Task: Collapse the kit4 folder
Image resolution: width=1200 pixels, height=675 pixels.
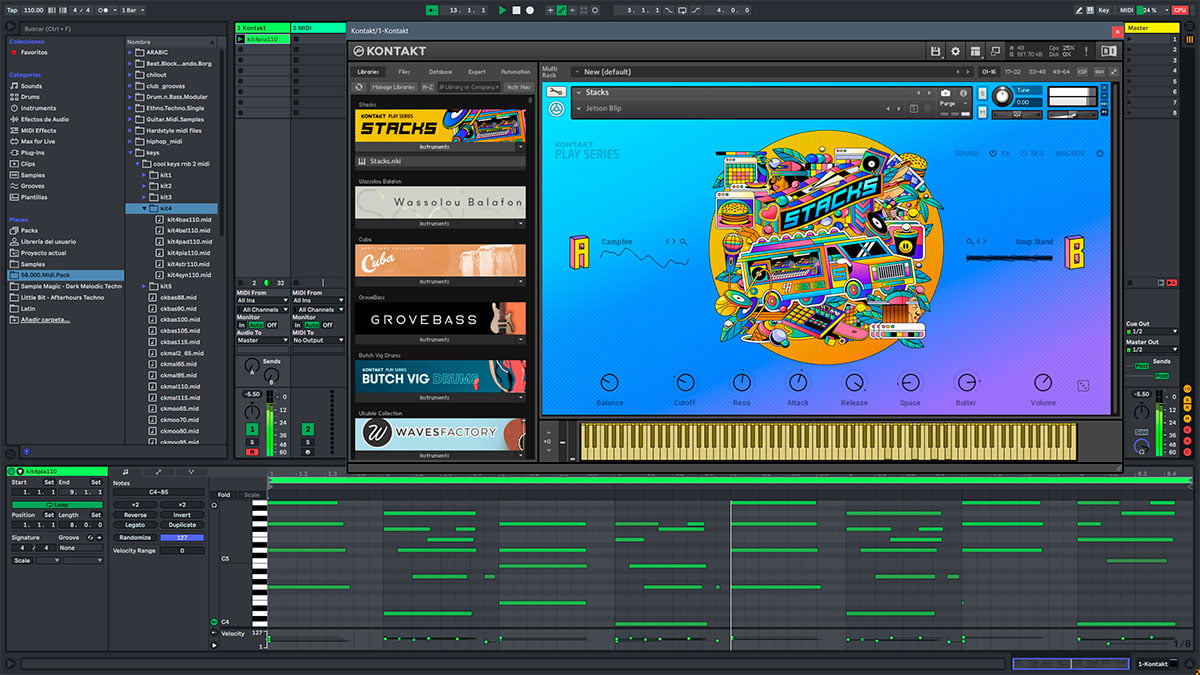Action: [x=142, y=208]
